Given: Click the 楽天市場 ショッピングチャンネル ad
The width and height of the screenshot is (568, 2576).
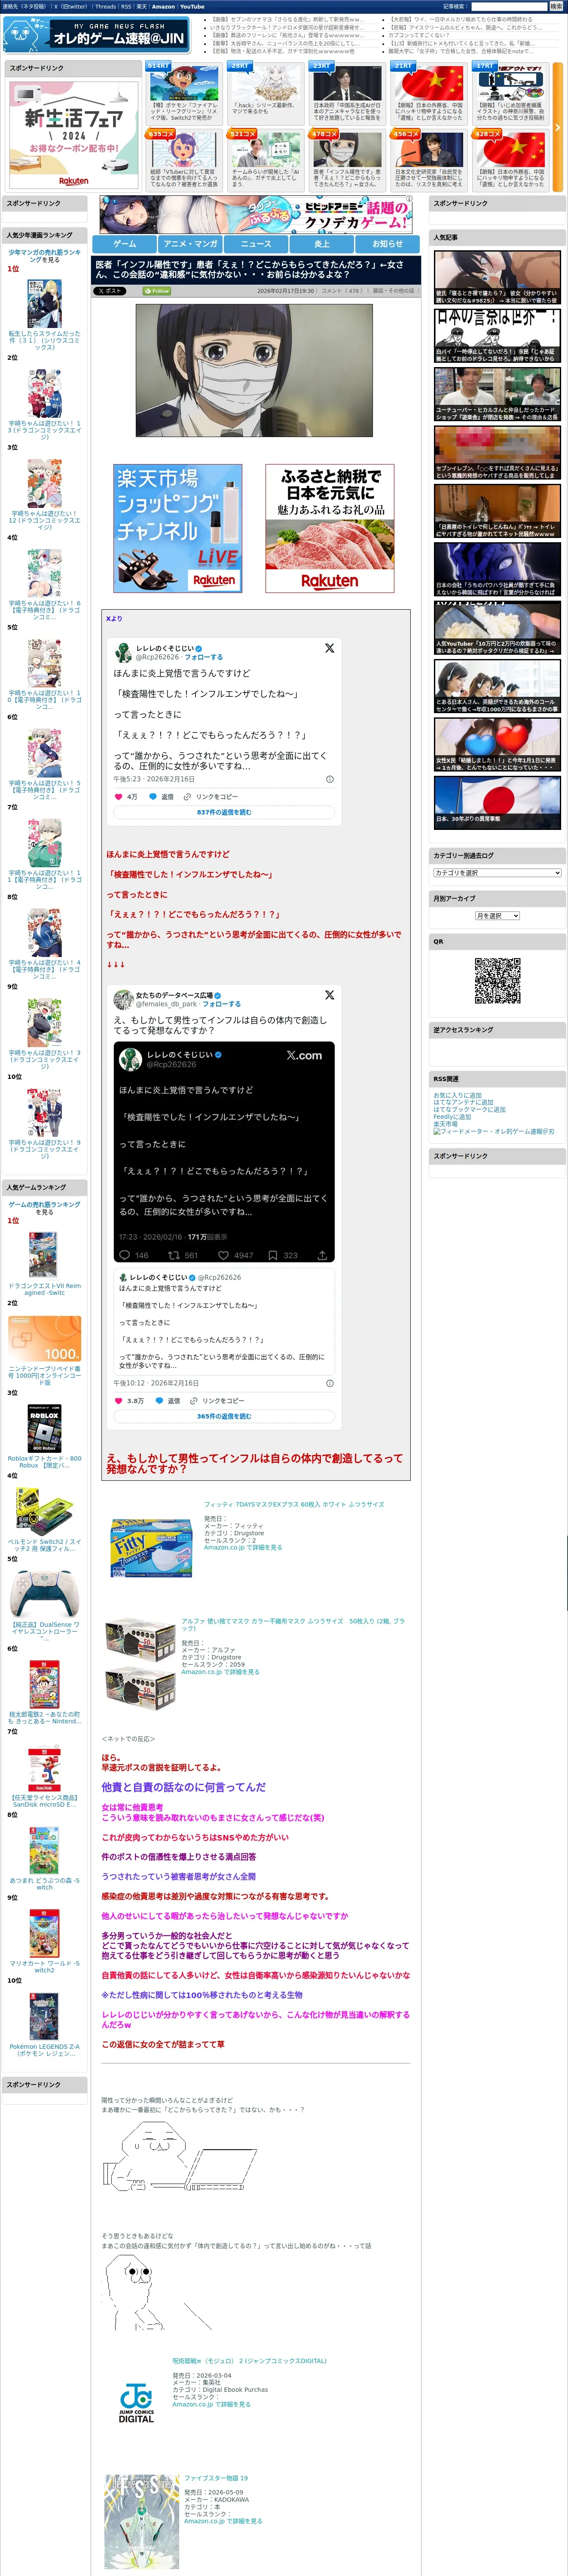Looking at the screenshot, I should (x=178, y=528).
